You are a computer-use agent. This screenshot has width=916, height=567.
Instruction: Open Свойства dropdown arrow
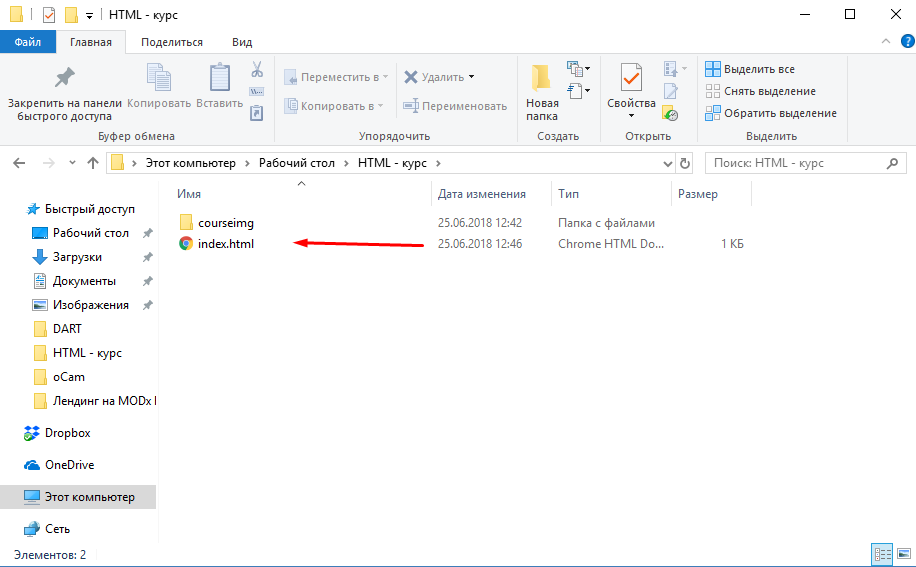pos(631,116)
